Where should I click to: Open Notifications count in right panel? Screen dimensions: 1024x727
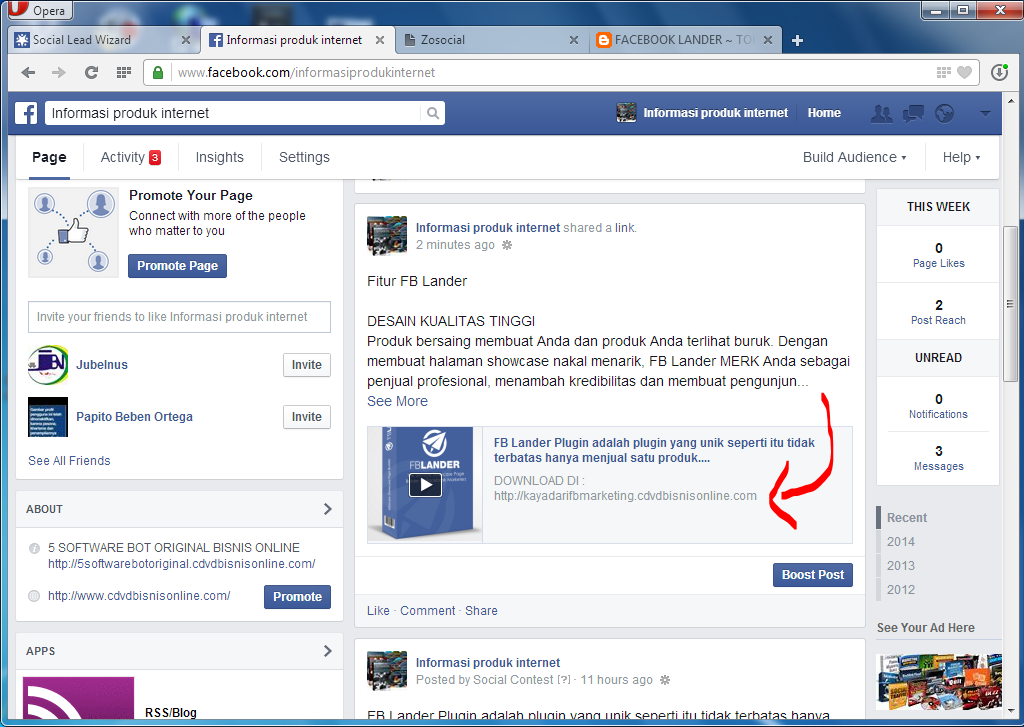[938, 406]
